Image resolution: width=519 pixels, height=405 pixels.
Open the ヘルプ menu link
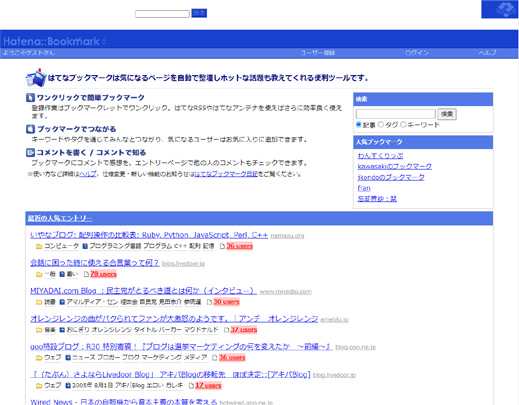pos(488,53)
